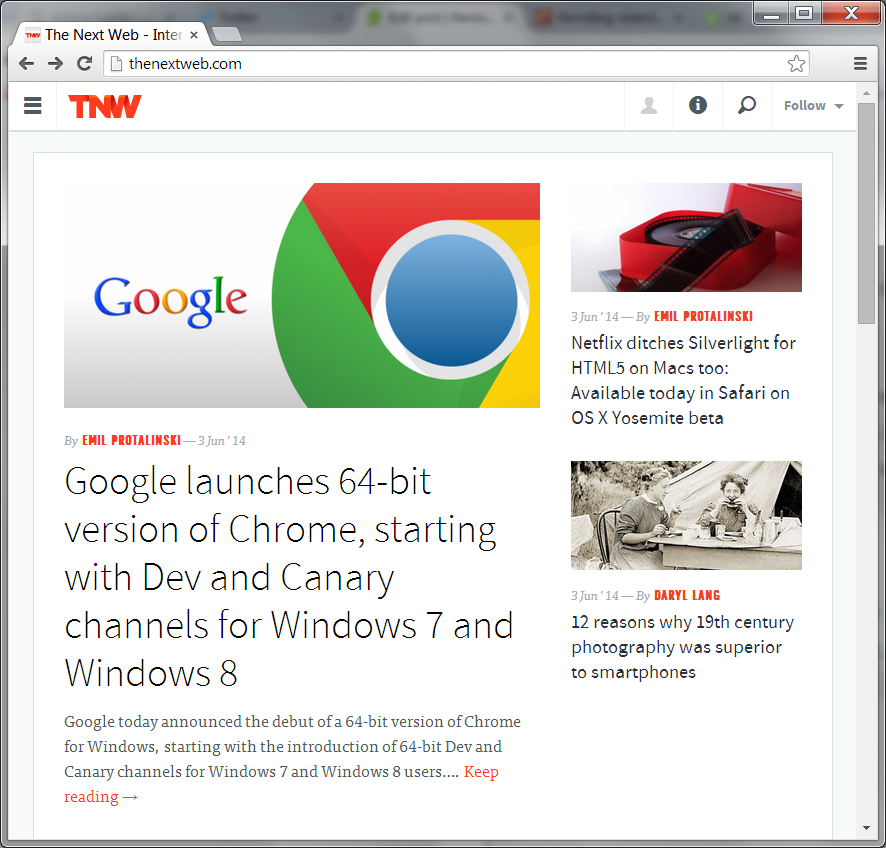The height and width of the screenshot is (848, 886).
Task: Open Emil Protalinski author link under main article
Action: point(132,440)
